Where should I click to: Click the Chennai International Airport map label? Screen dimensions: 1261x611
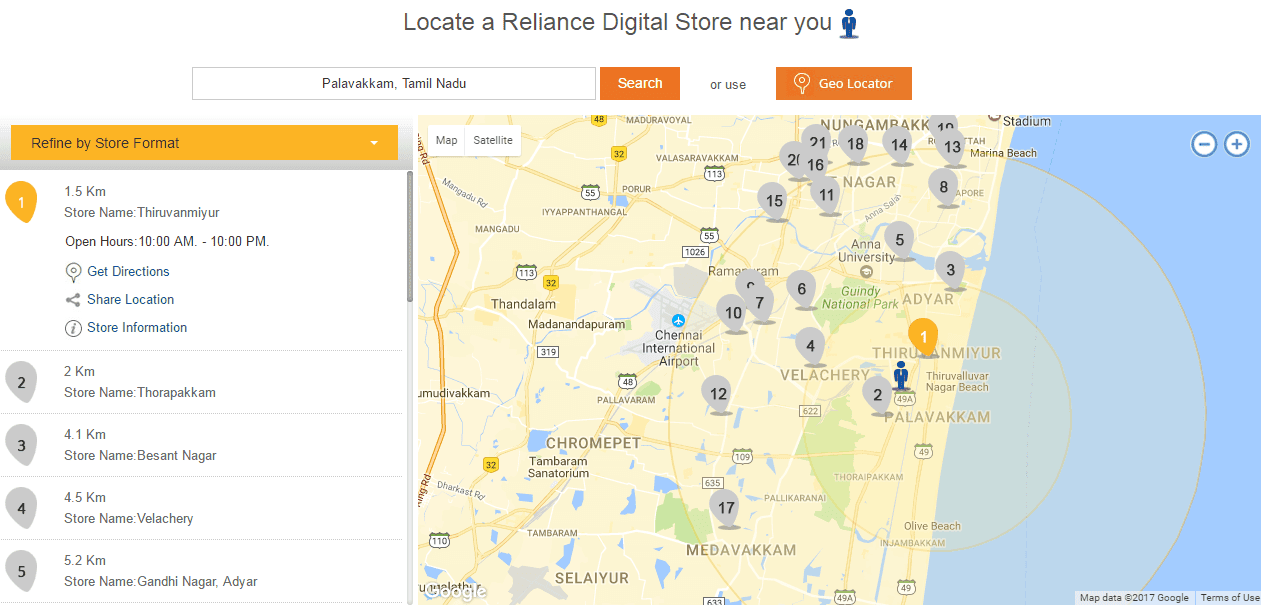click(678, 348)
